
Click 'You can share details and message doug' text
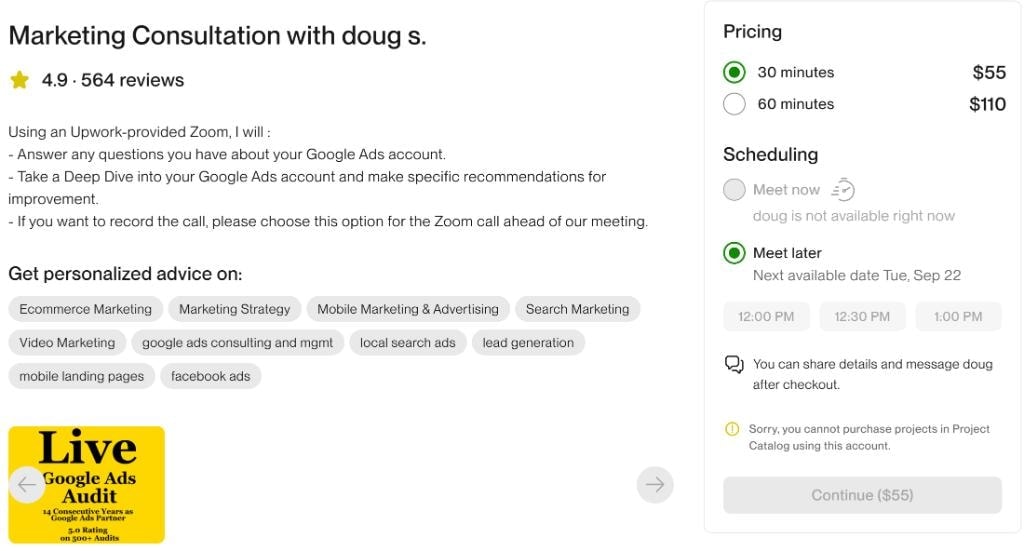pyautogui.click(x=872, y=374)
